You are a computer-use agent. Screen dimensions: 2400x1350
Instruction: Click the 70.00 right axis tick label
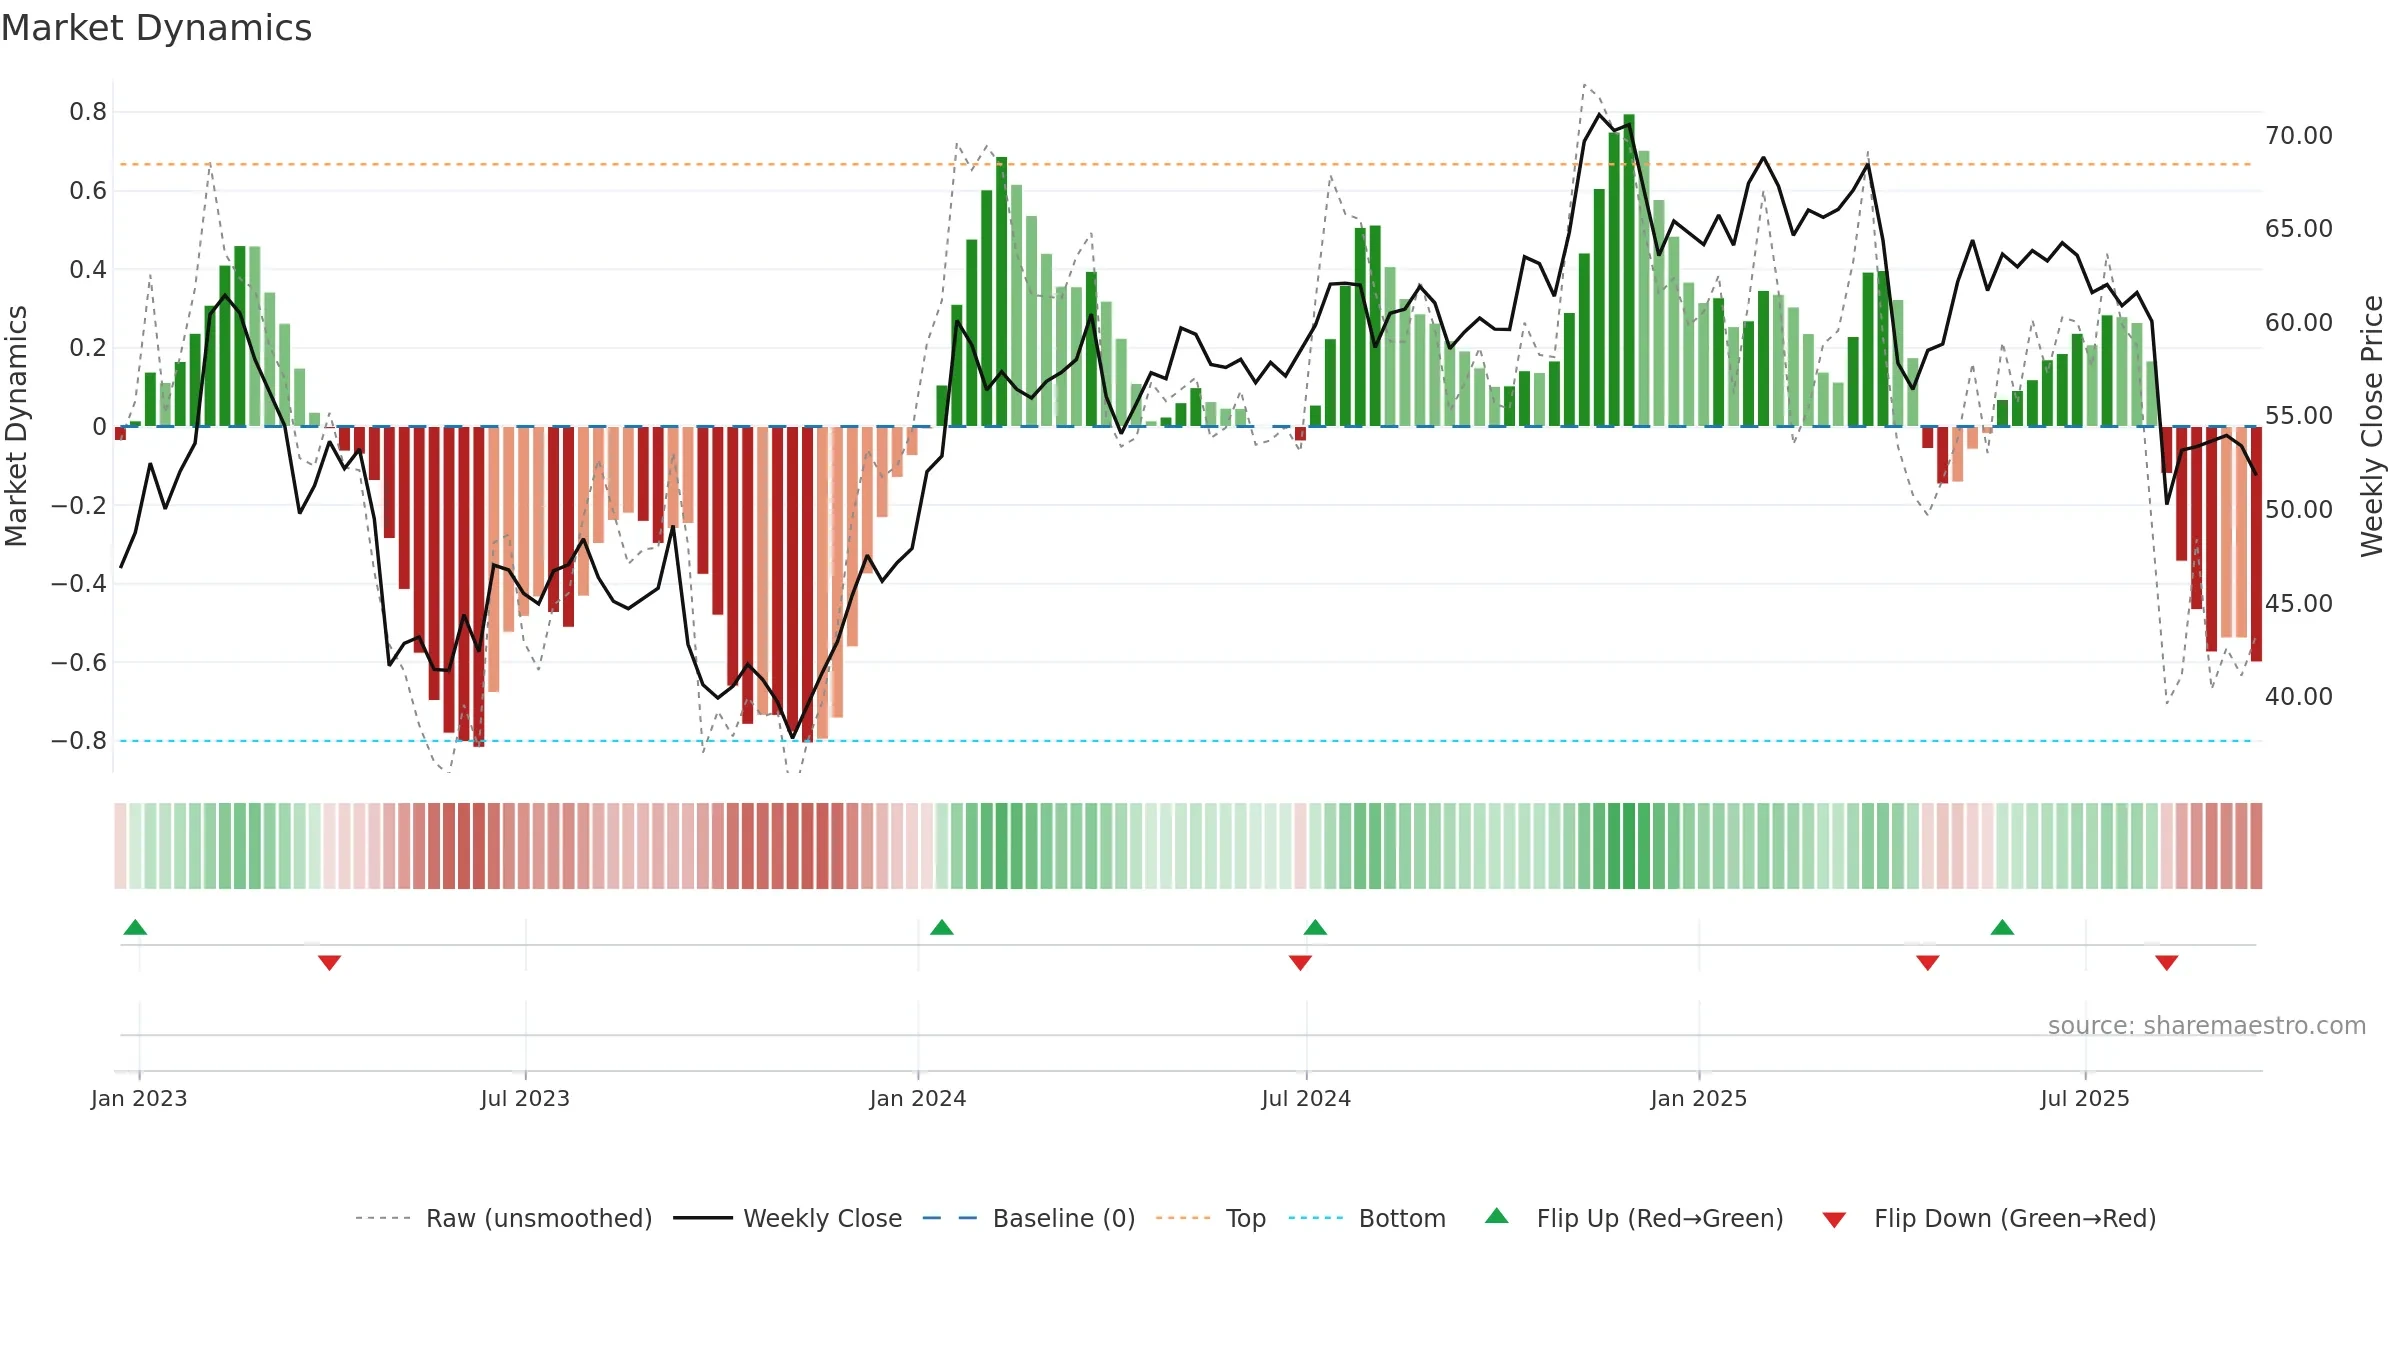(2299, 136)
